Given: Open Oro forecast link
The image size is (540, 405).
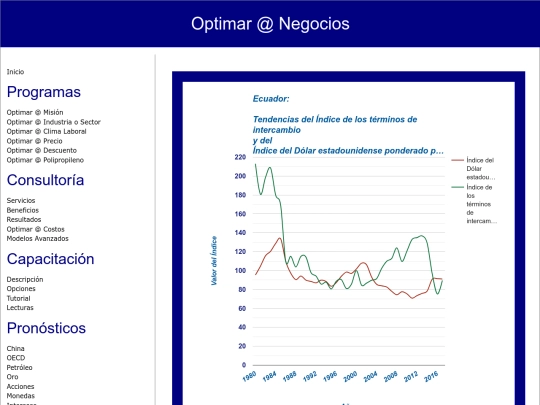Looking at the screenshot, I should pyautogui.click(x=12, y=377).
